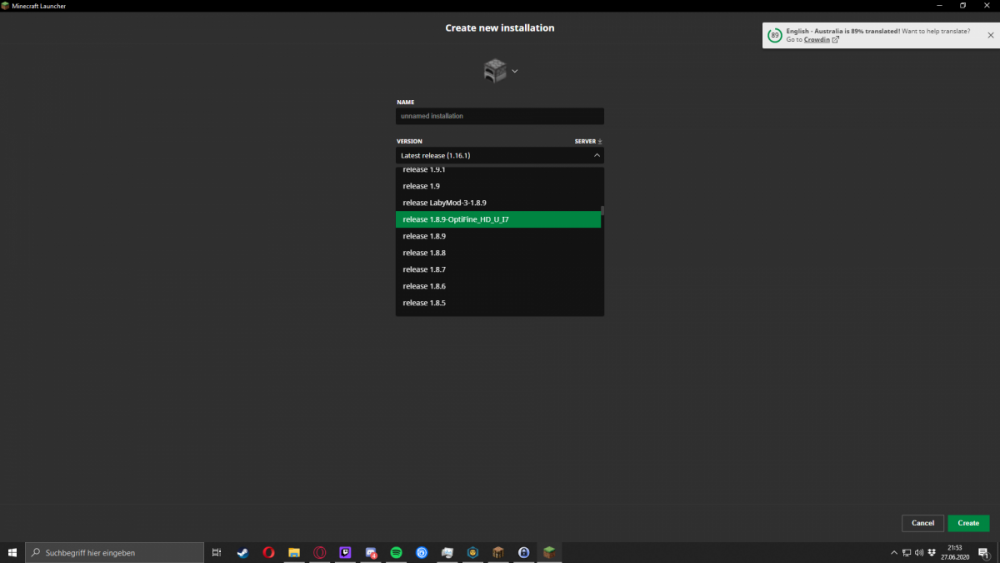Open the Windows Action Center notifications
This screenshot has width=1000, height=563.
[x=984, y=552]
